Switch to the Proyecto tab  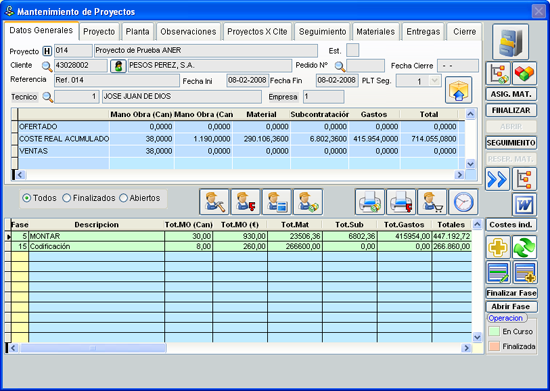(99, 32)
